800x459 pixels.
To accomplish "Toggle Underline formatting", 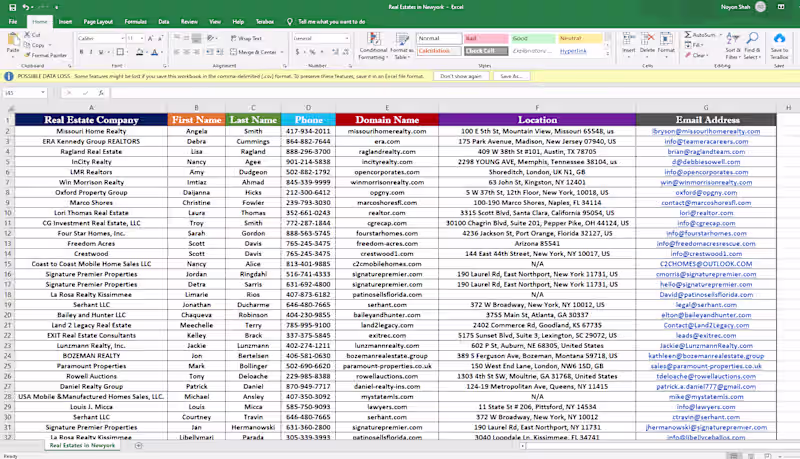I will click(101, 52).
